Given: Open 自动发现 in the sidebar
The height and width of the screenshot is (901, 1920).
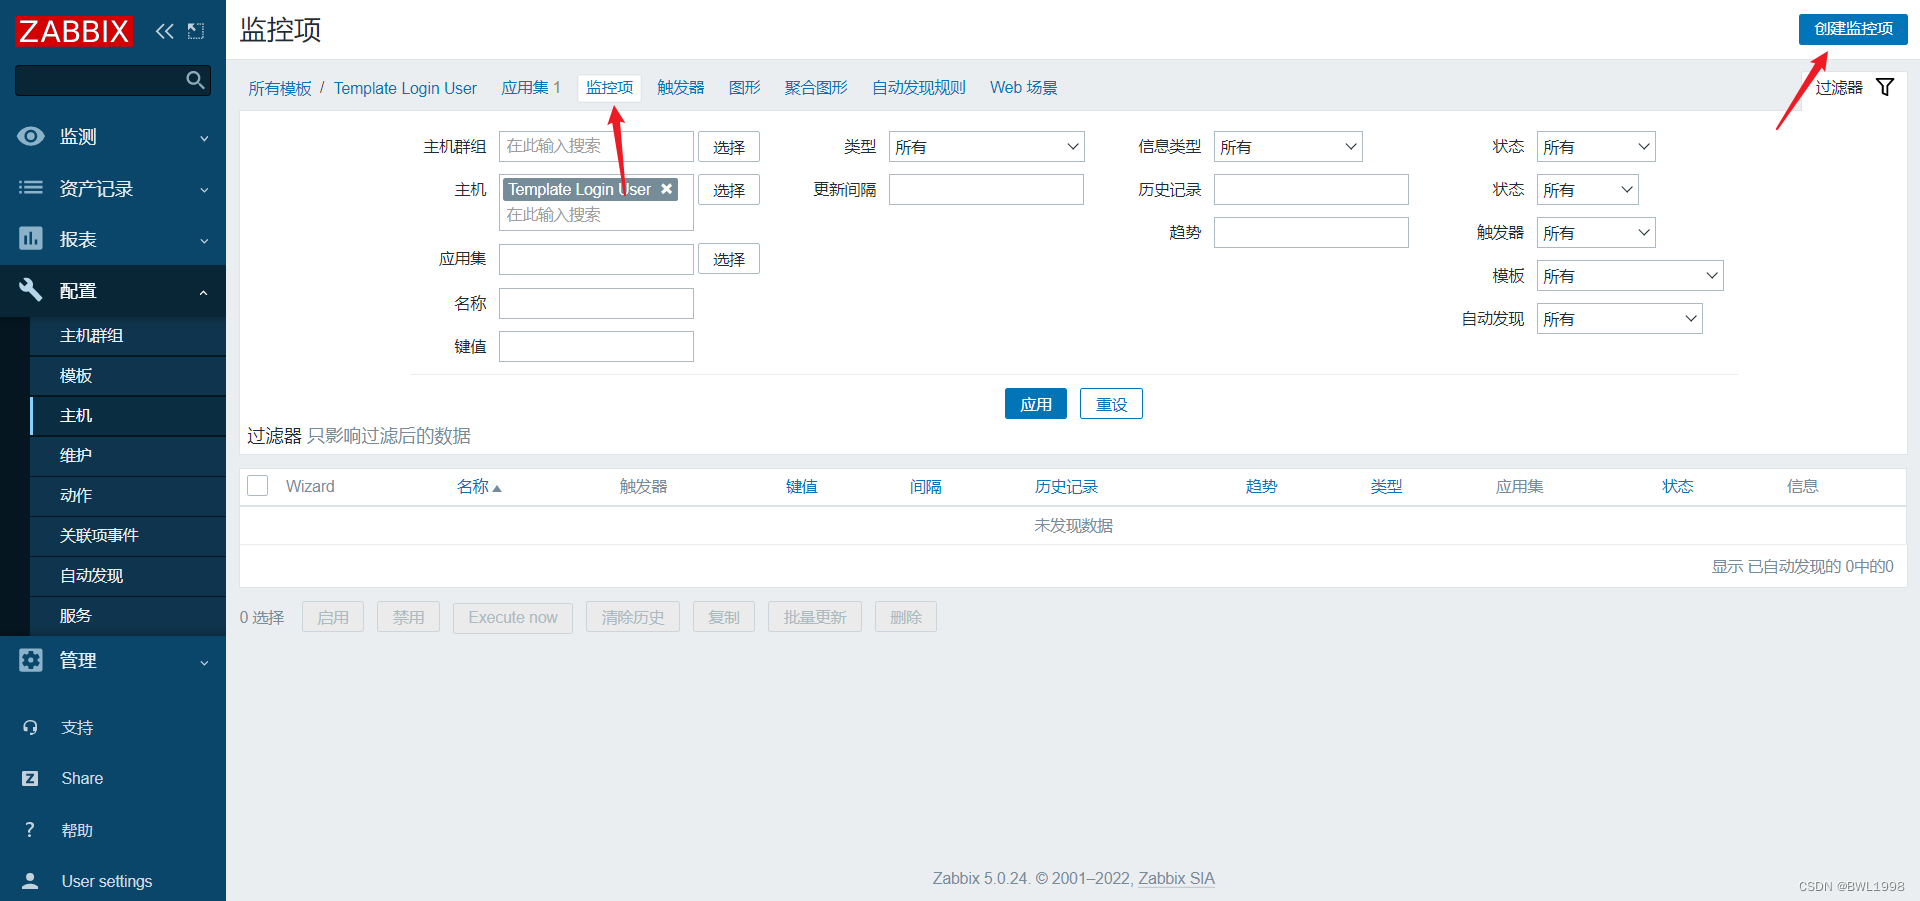Looking at the screenshot, I should click(x=128, y=576).
